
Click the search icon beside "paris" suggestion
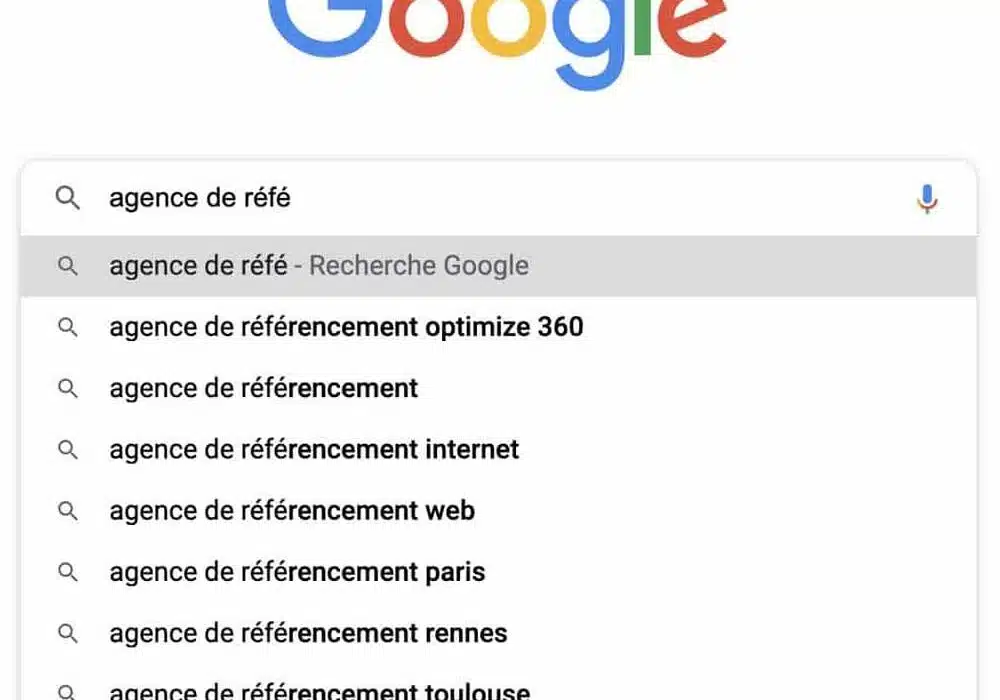point(68,573)
